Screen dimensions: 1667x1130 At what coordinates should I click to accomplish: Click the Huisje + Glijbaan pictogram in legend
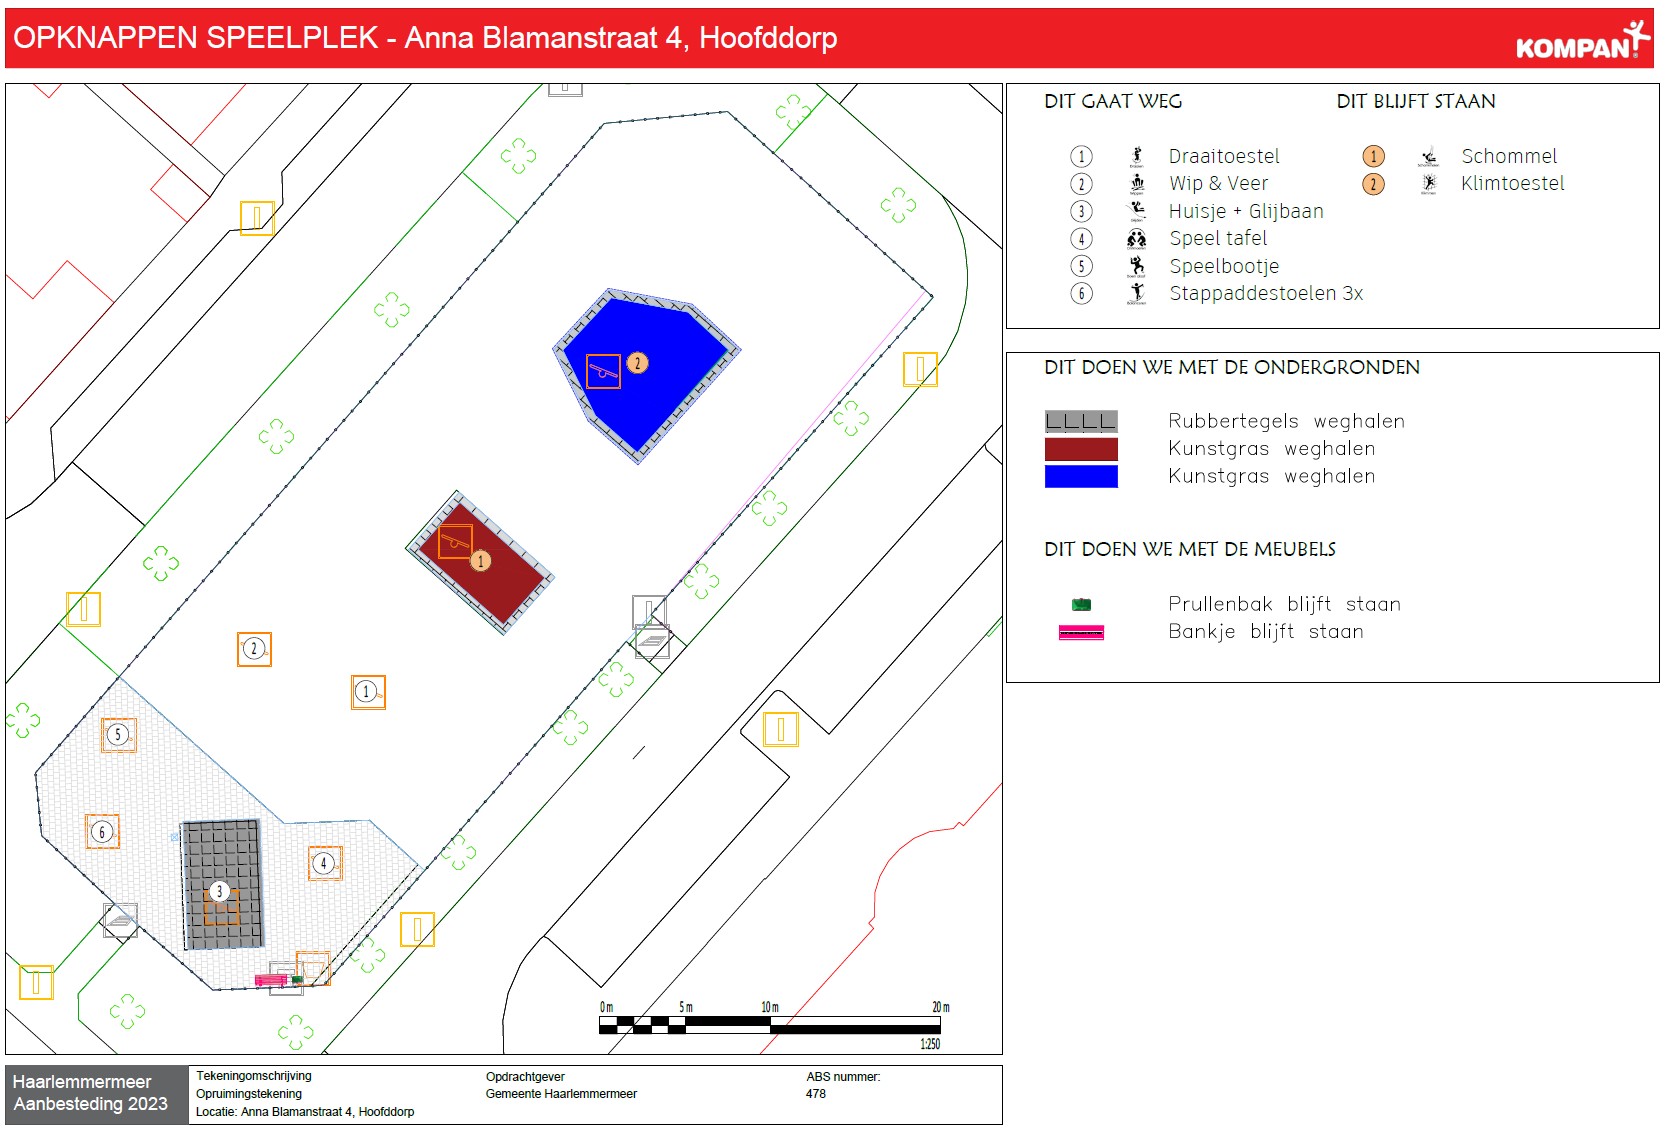(x=1137, y=211)
